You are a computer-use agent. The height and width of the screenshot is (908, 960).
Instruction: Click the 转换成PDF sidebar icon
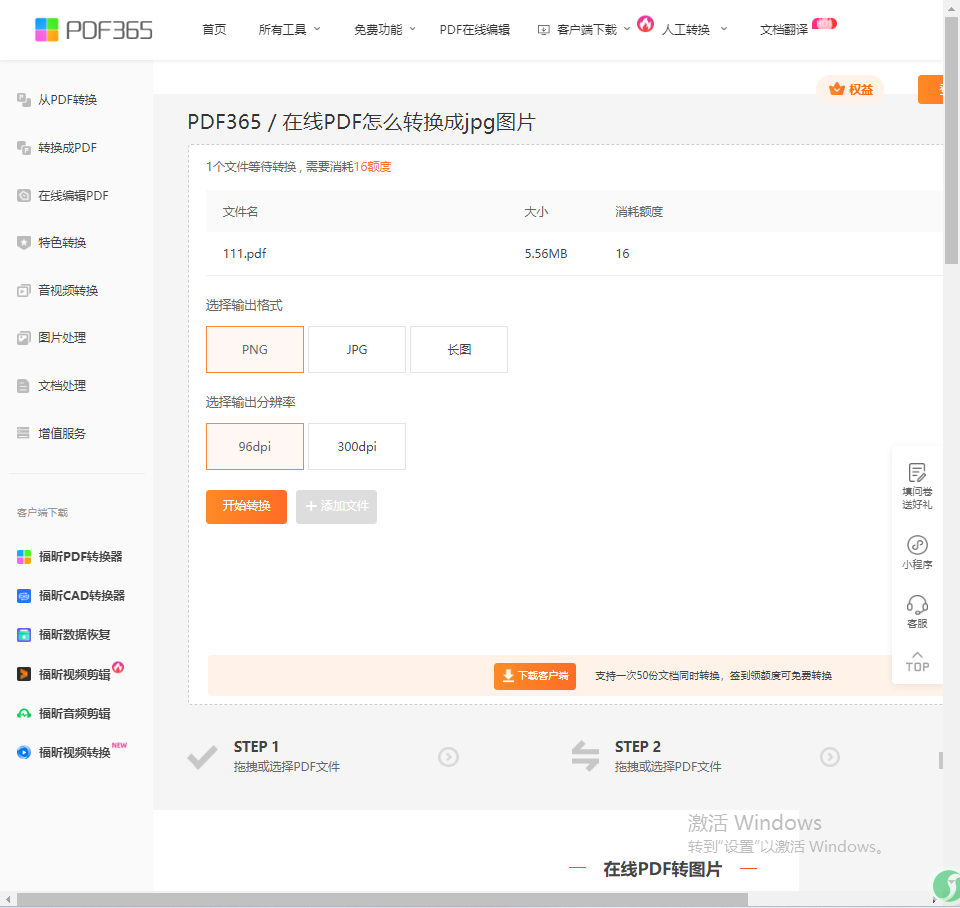24,148
